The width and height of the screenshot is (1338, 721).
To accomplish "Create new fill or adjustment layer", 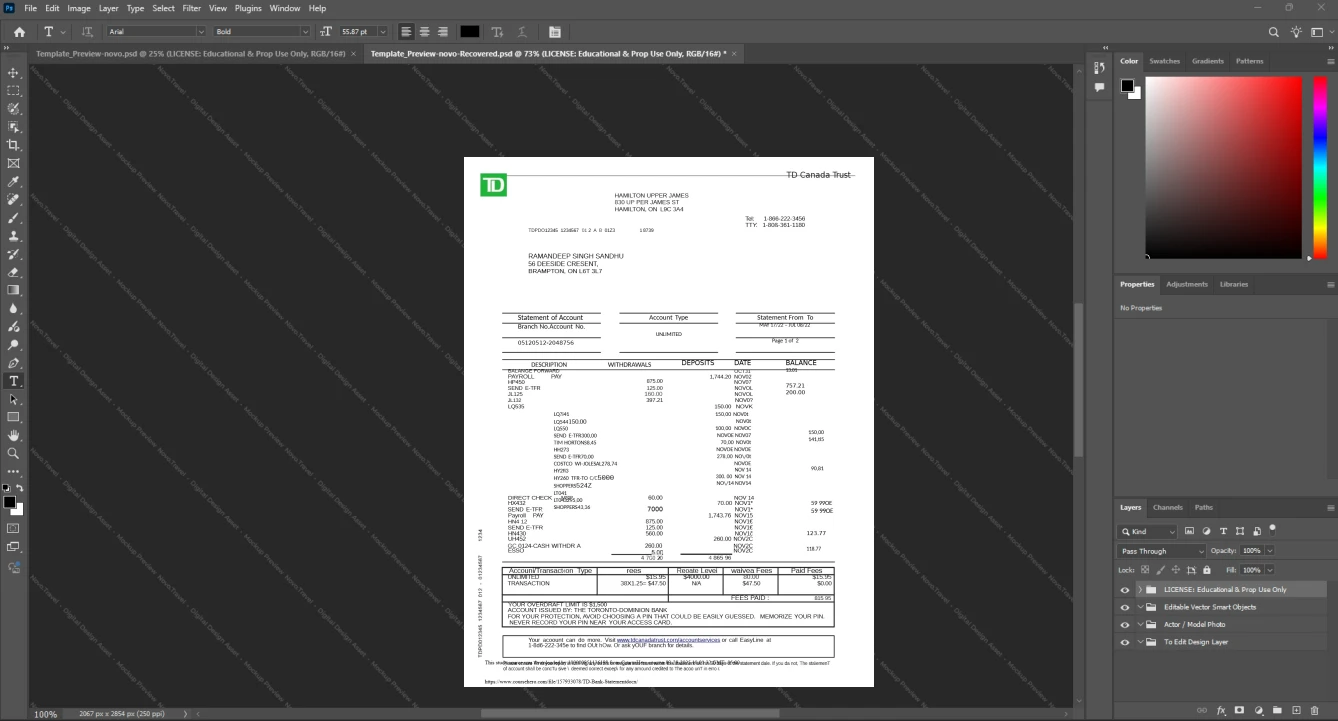I will pyautogui.click(x=1259, y=710).
